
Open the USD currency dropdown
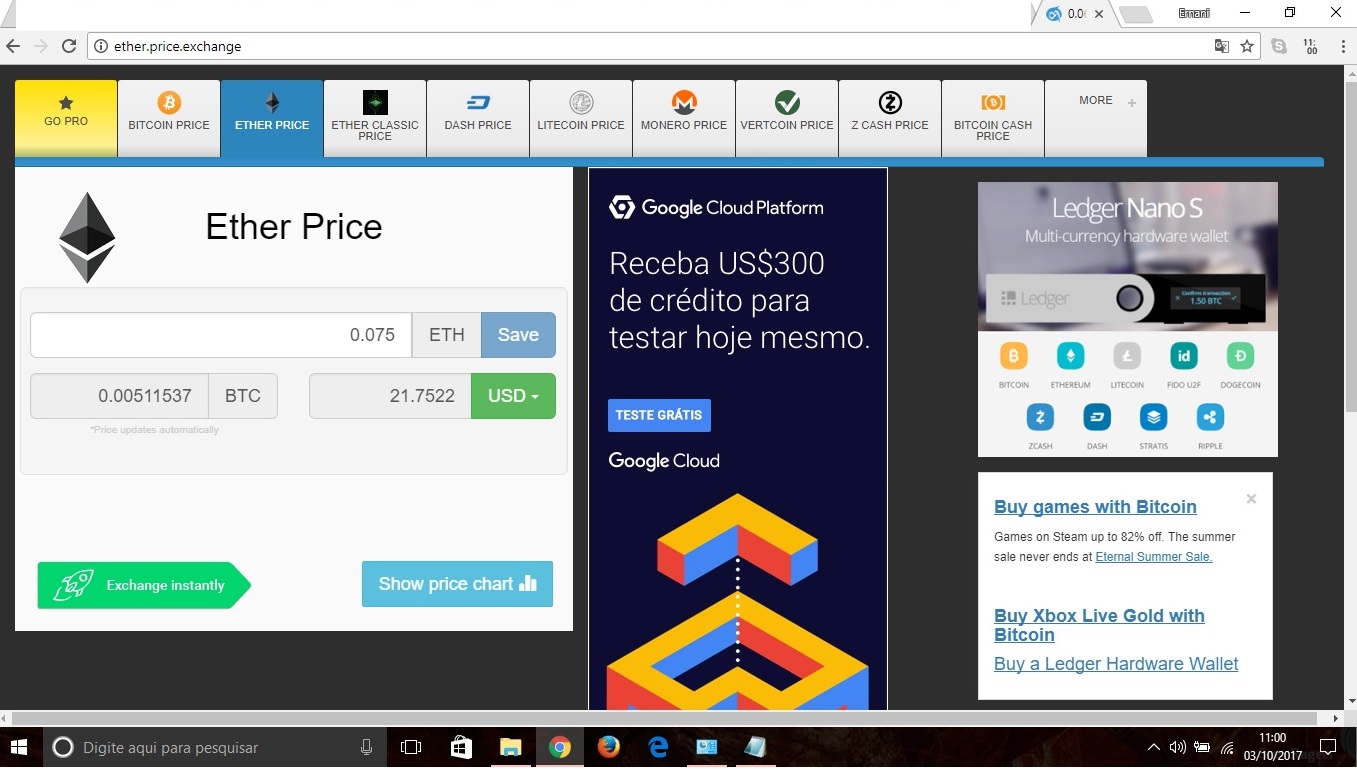513,396
